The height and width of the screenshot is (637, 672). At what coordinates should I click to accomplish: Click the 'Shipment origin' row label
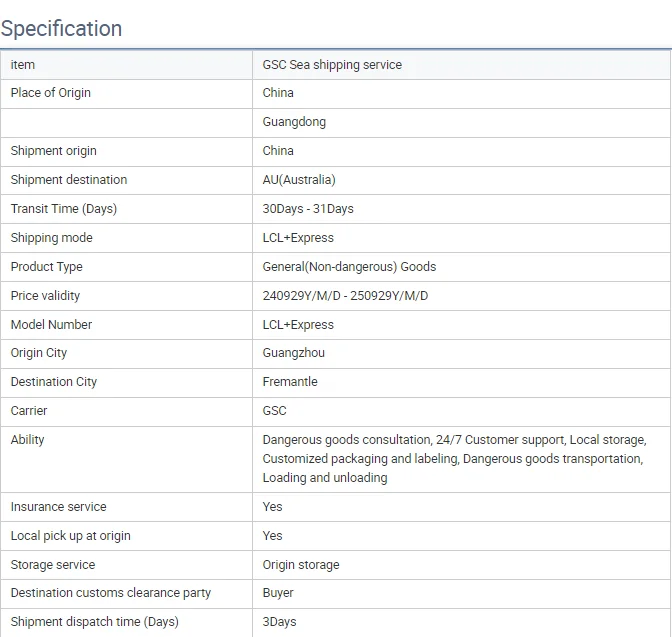point(54,151)
